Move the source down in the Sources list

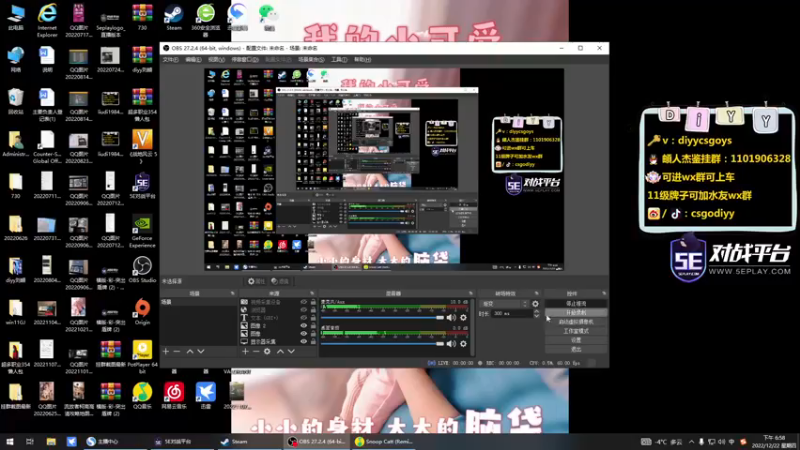[291, 352]
